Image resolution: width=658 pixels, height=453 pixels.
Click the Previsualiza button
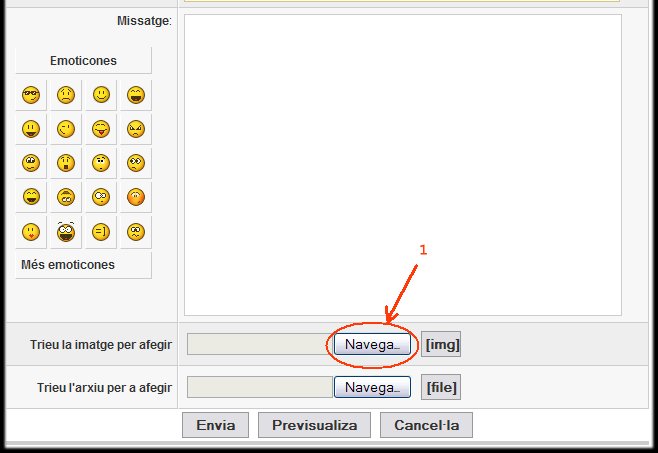coord(314,425)
